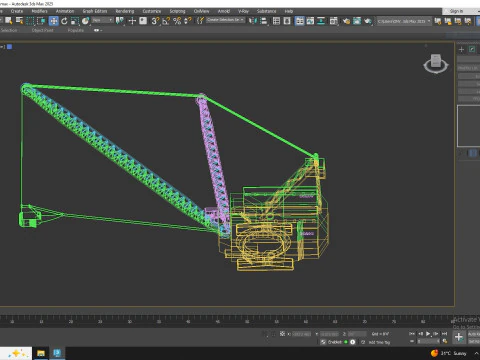This screenshot has height=360, width=480.
Task: Open the Graph Editors menu
Action: click(x=95, y=11)
